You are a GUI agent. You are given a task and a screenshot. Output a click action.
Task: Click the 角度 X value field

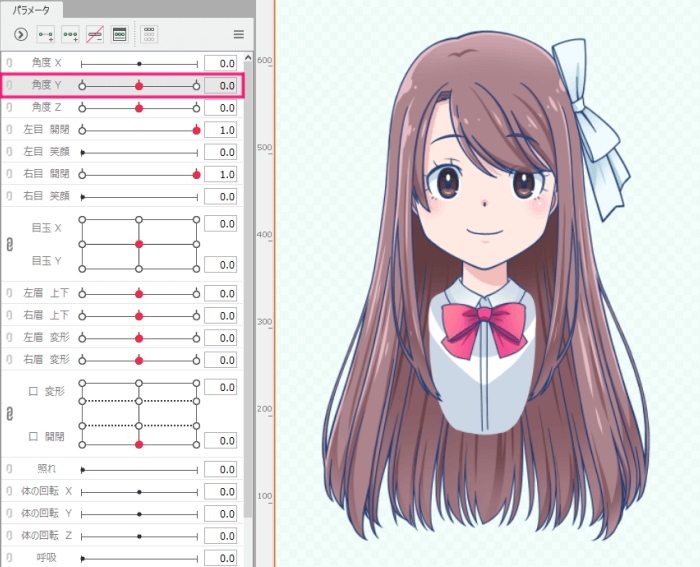coord(221,63)
